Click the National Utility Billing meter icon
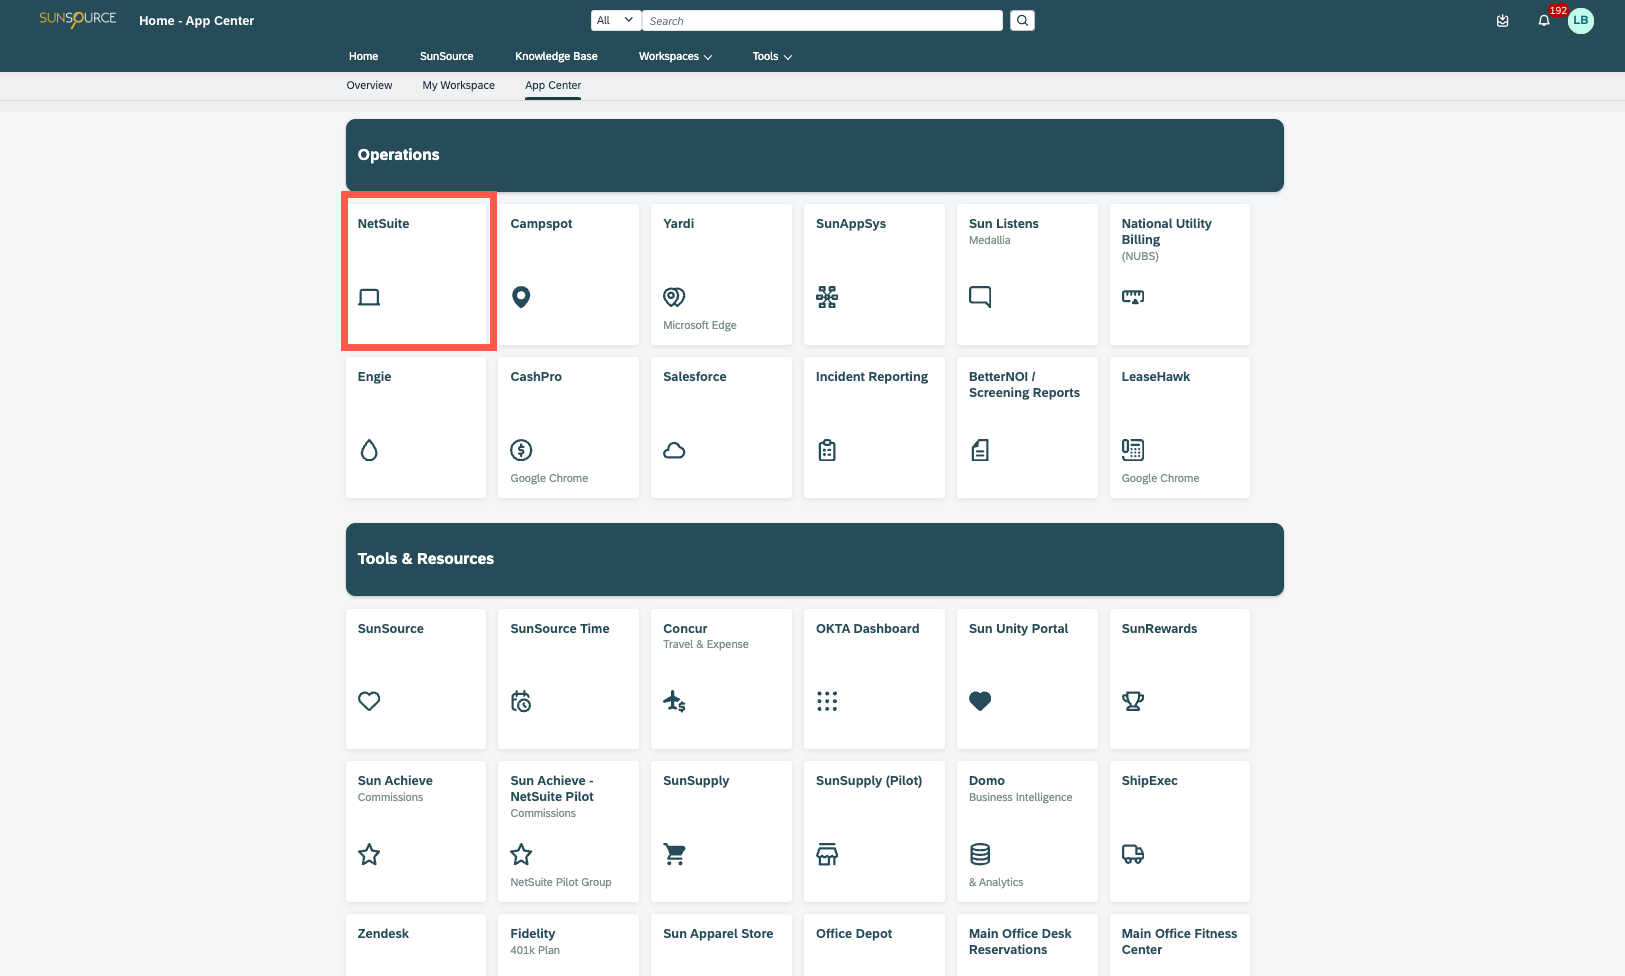 1133,297
